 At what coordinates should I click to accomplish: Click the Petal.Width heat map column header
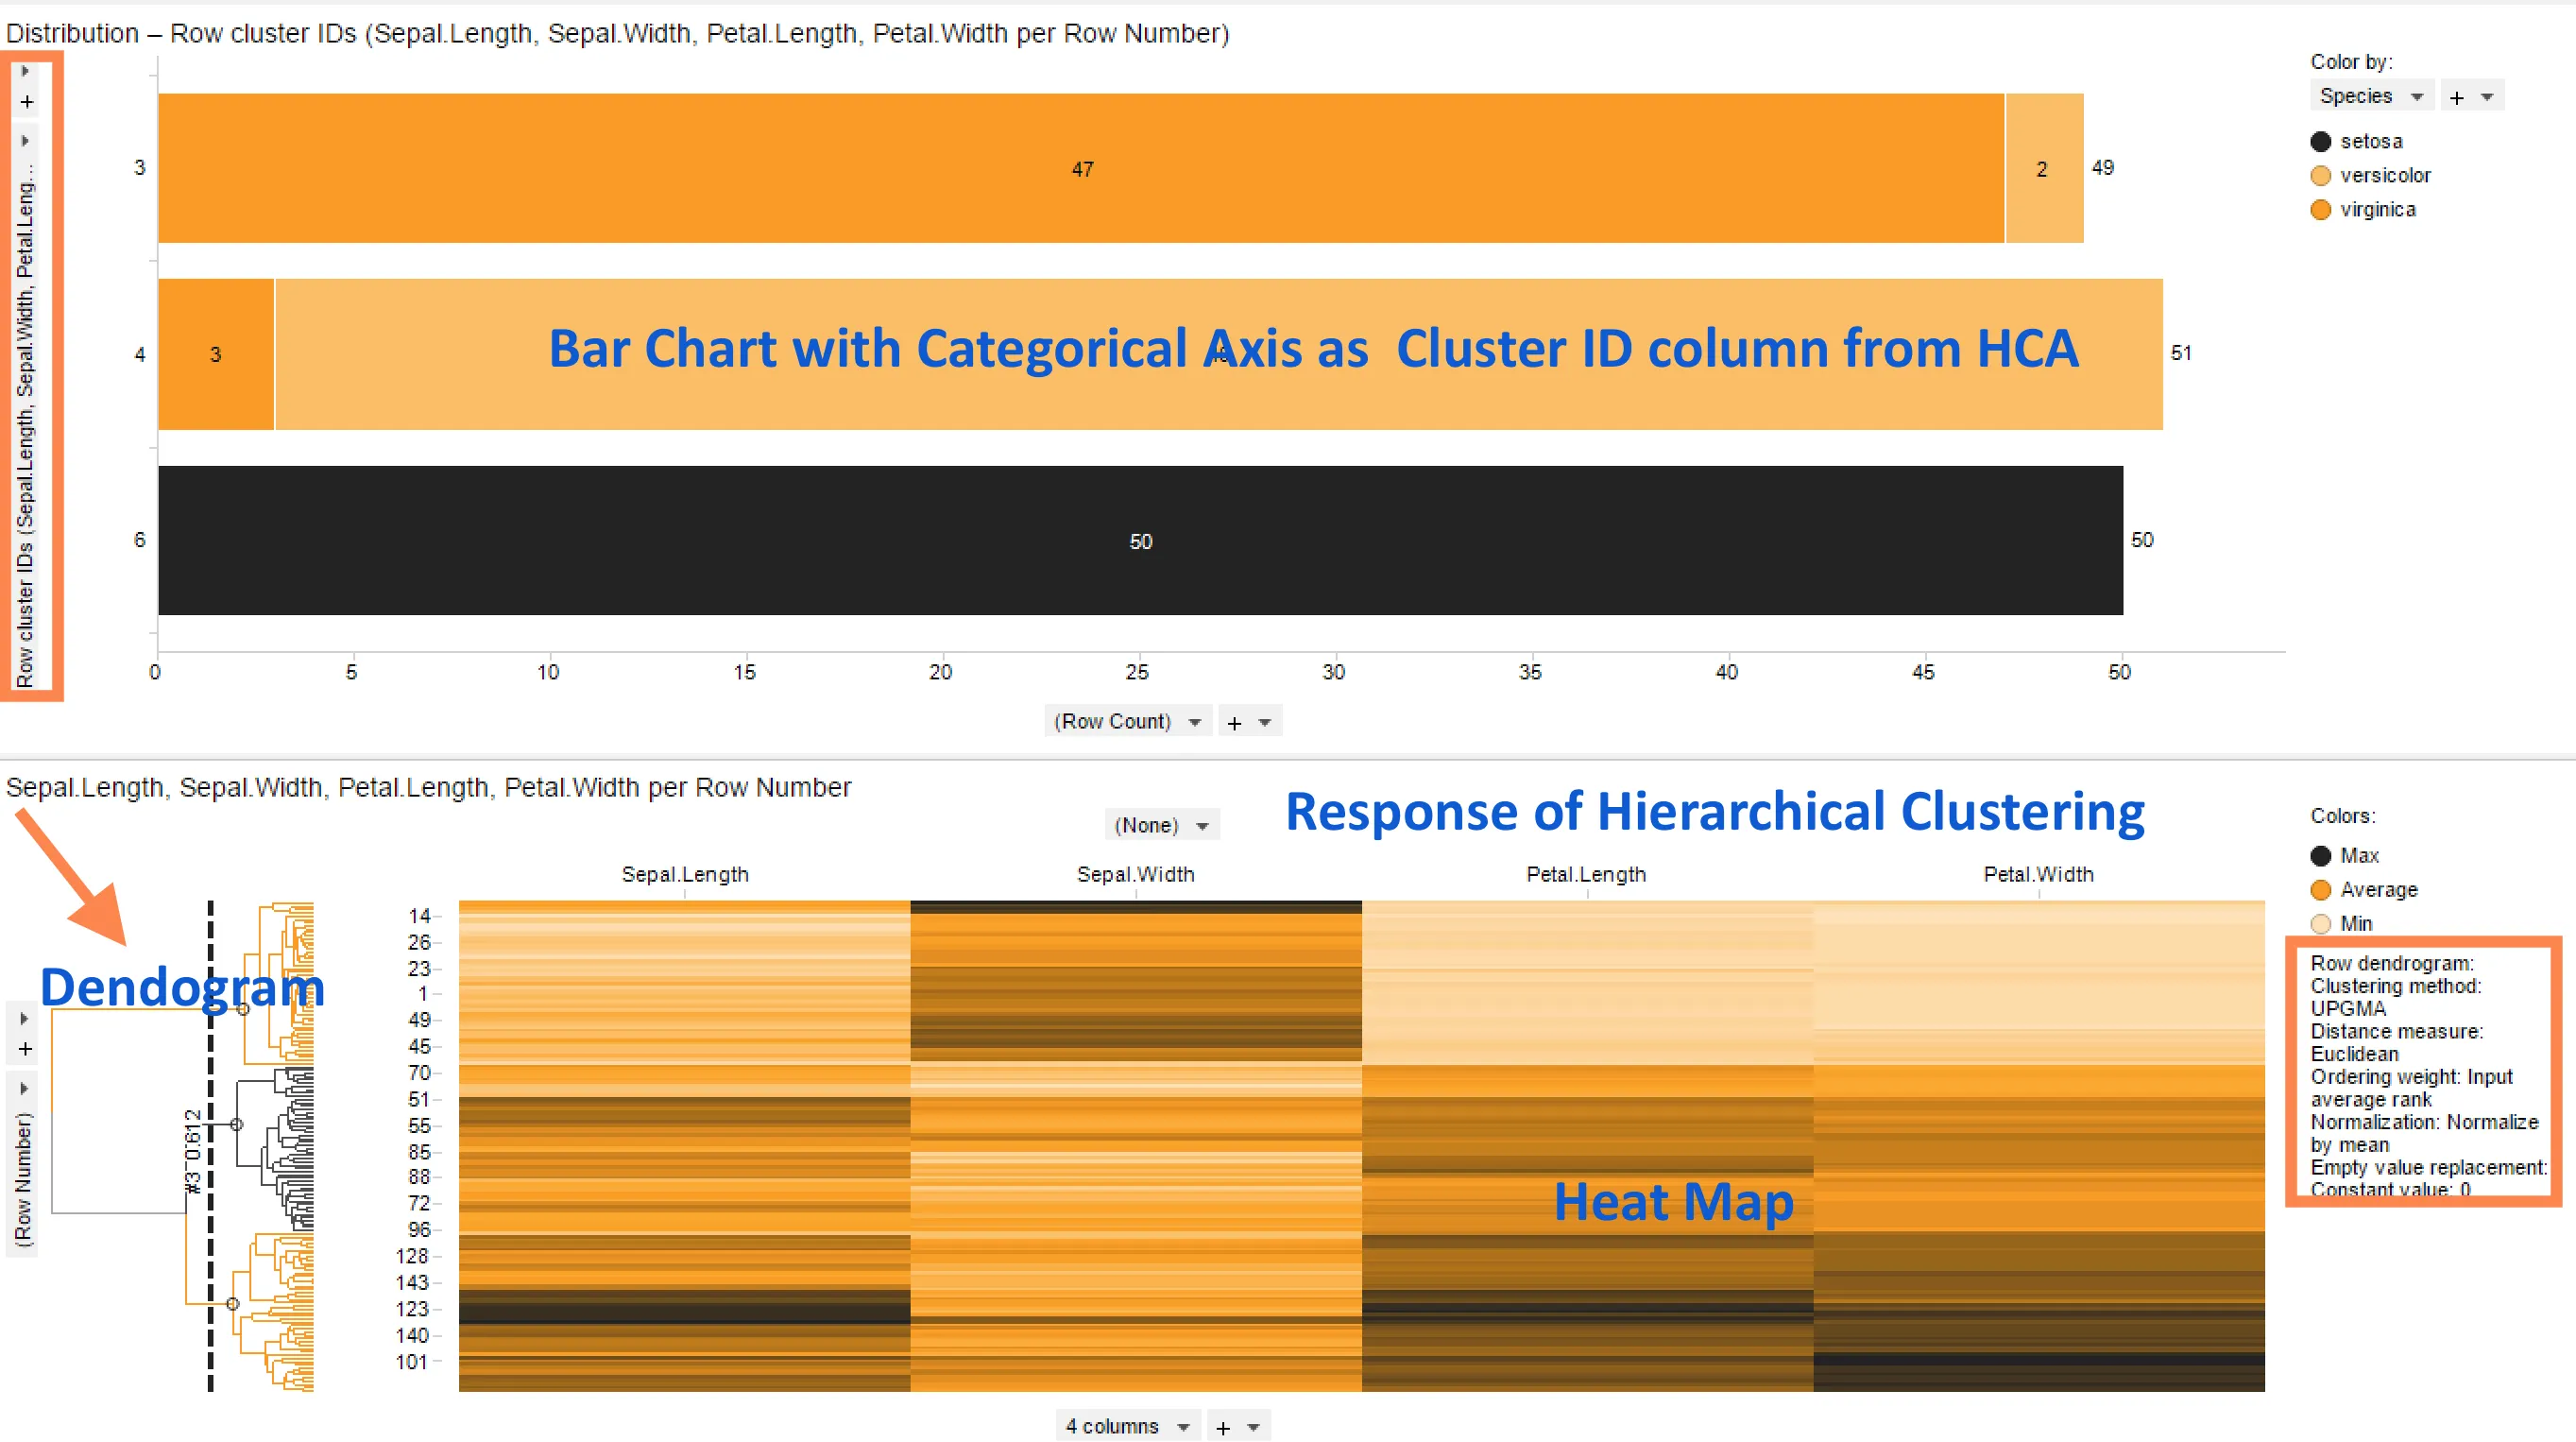2038,874
